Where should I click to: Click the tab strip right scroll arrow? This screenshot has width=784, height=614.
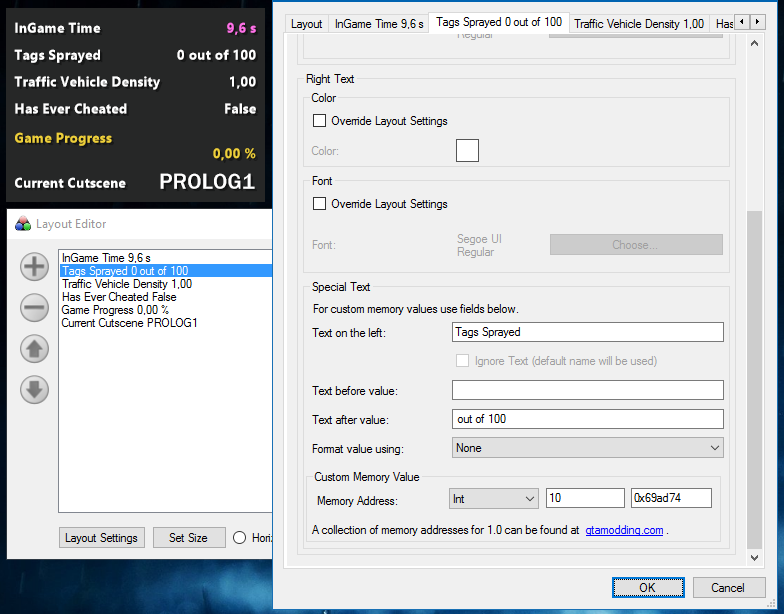click(x=758, y=22)
